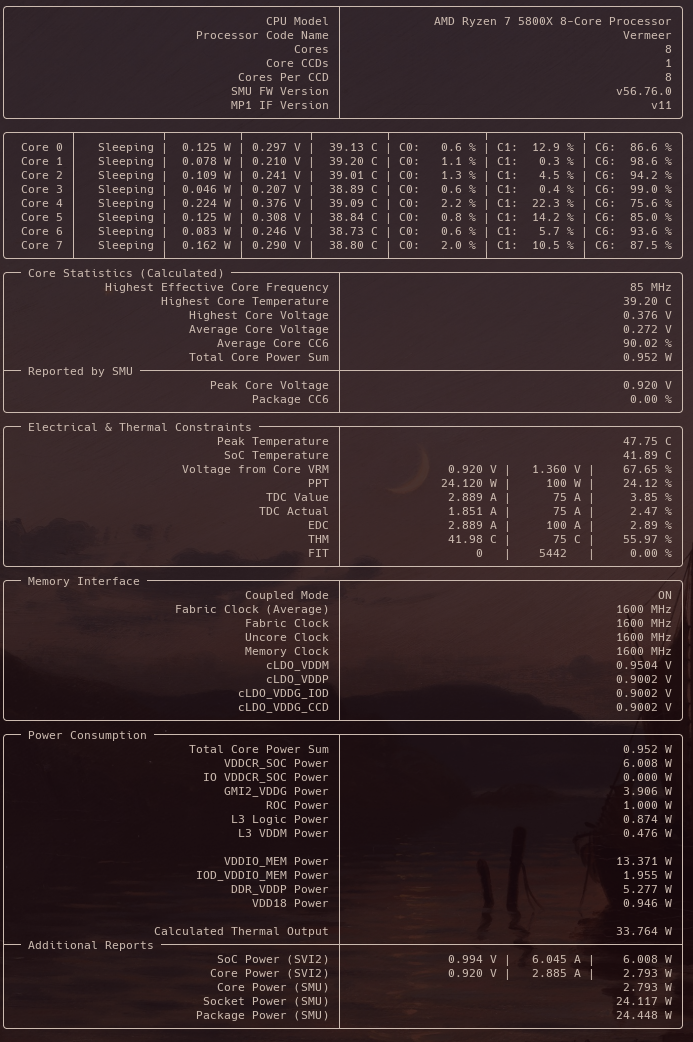This screenshot has width=693, height=1042.
Task: Click the L3 Logic Power label
Action: click(x=280, y=819)
